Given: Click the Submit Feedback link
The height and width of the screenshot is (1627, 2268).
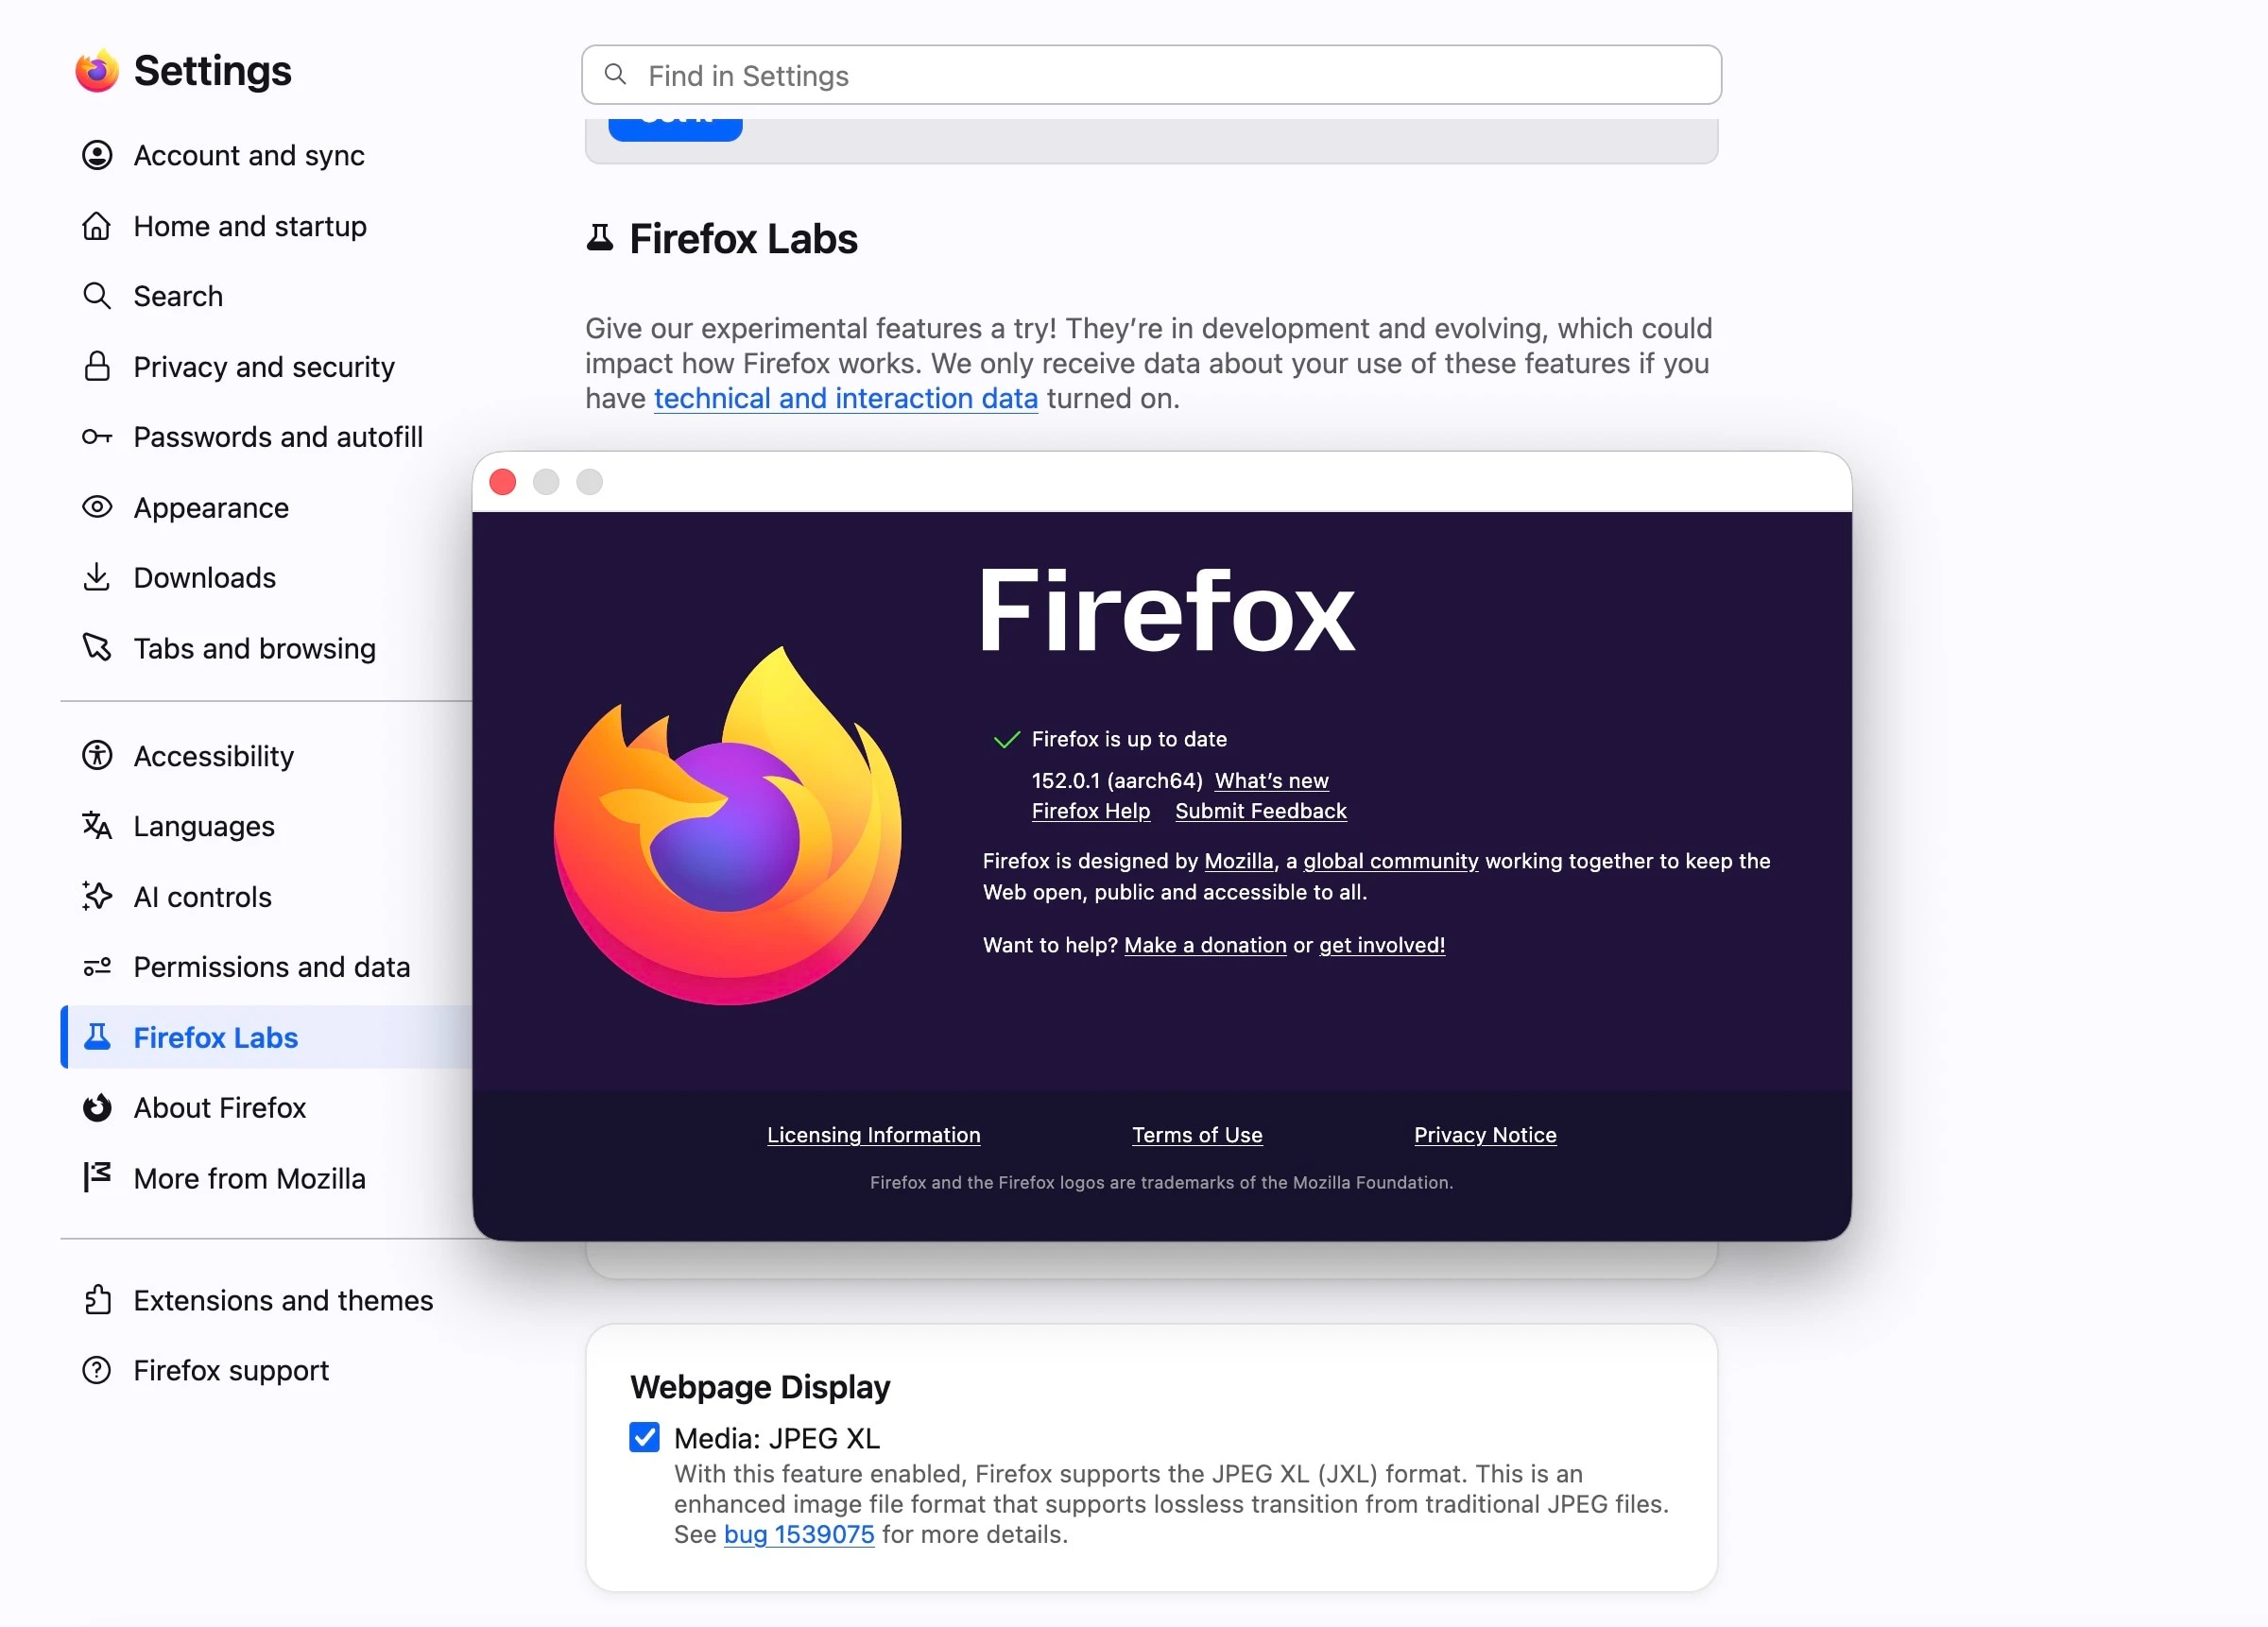Looking at the screenshot, I should coord(1260,811).
